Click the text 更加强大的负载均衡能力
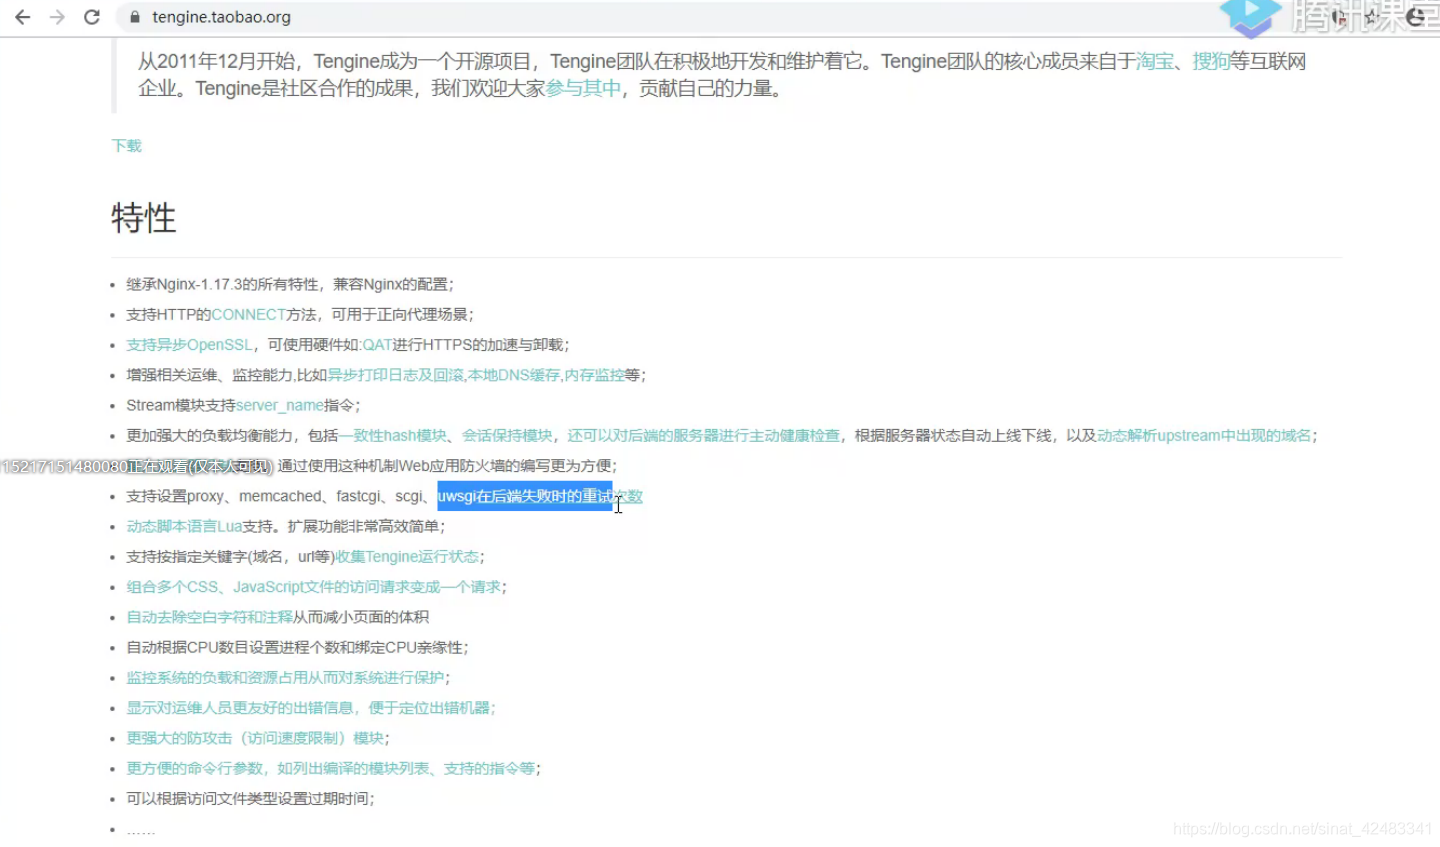The height and width of the screenshot is (847, 1440). [210, 435]
